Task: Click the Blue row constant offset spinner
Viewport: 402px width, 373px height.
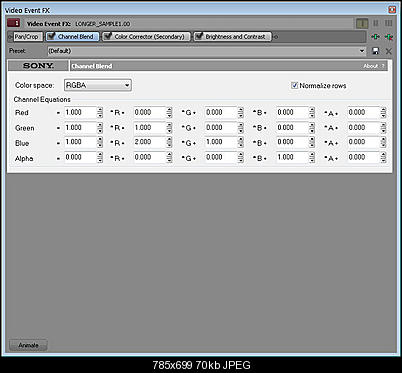Action: (383, 142)
